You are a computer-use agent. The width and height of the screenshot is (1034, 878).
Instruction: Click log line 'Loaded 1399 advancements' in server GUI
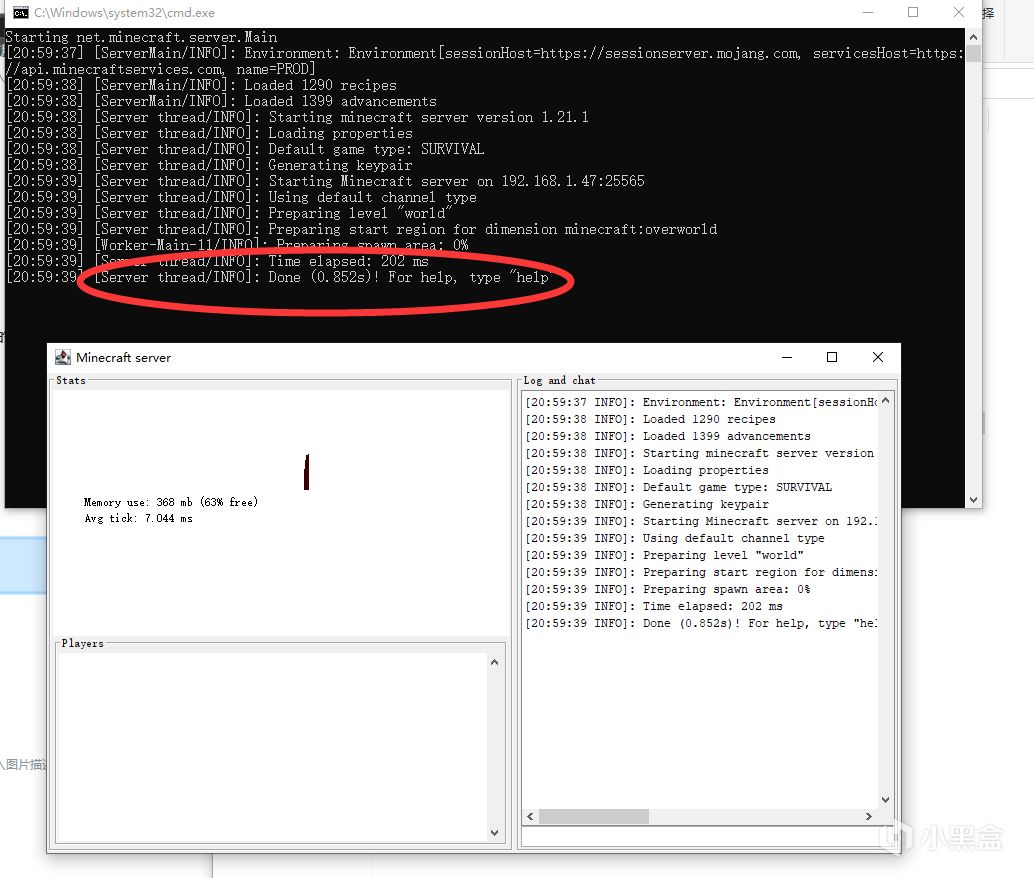click(x=668, y=437)
